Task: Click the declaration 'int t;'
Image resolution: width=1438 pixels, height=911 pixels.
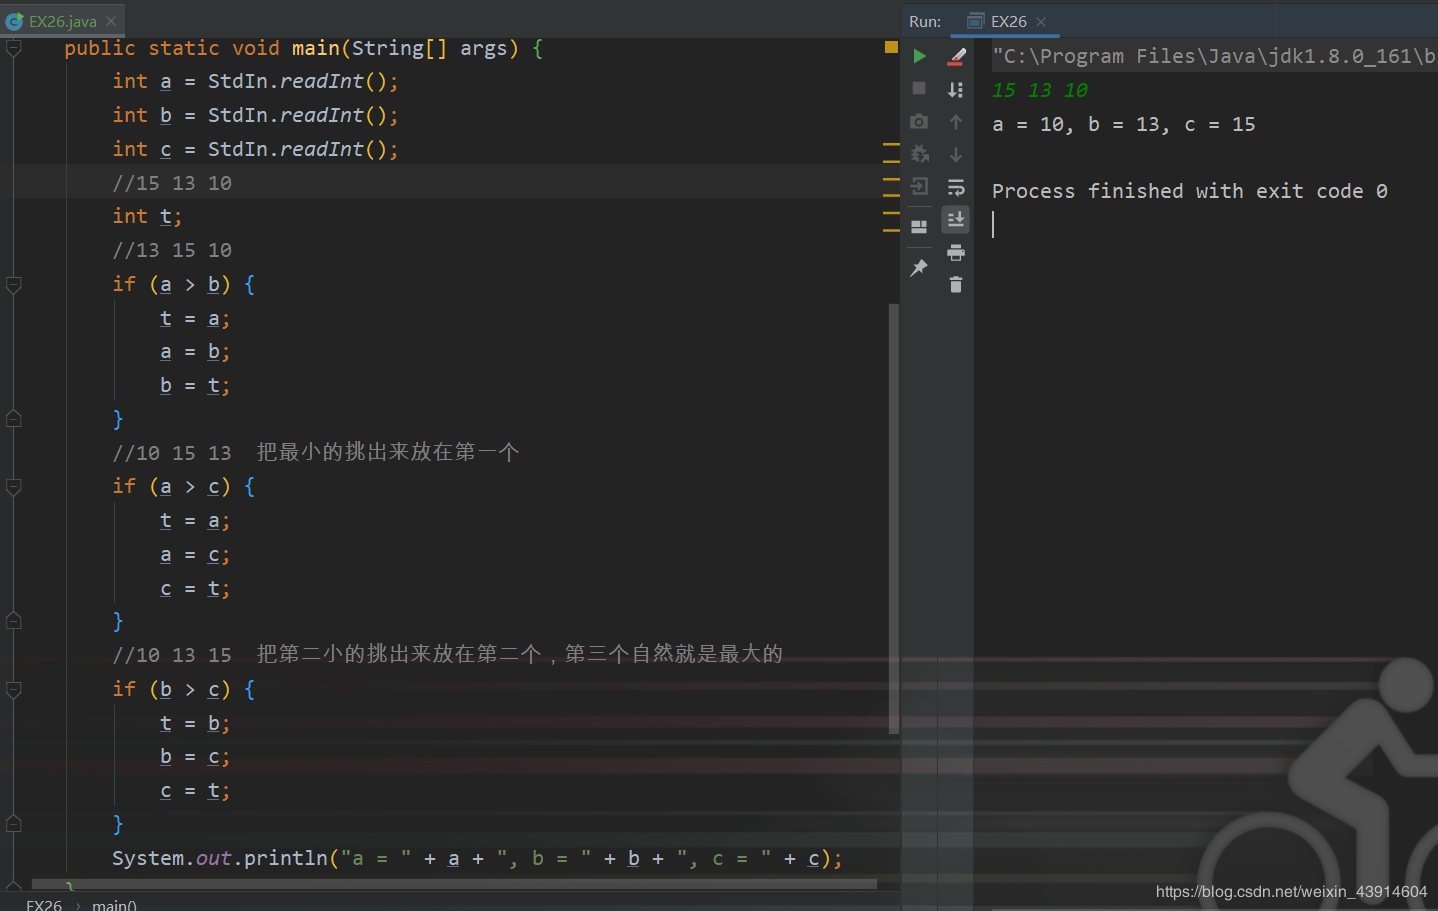Action: click(147, 216)
